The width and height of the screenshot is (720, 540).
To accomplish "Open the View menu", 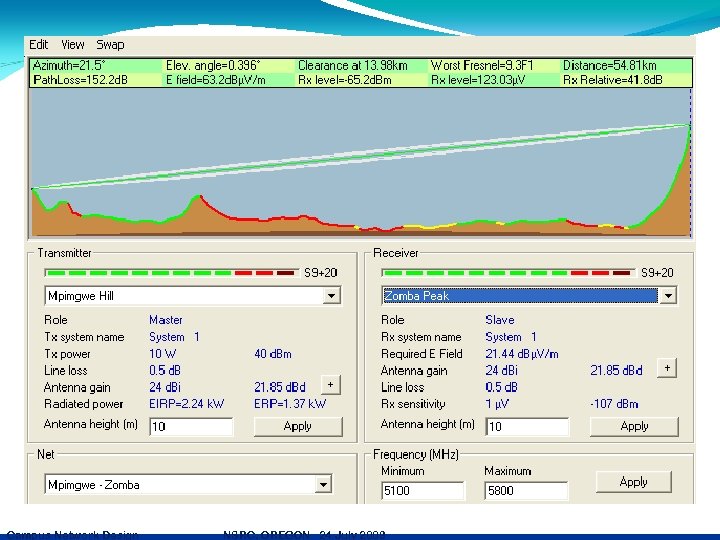I will [x=73, y=45].
